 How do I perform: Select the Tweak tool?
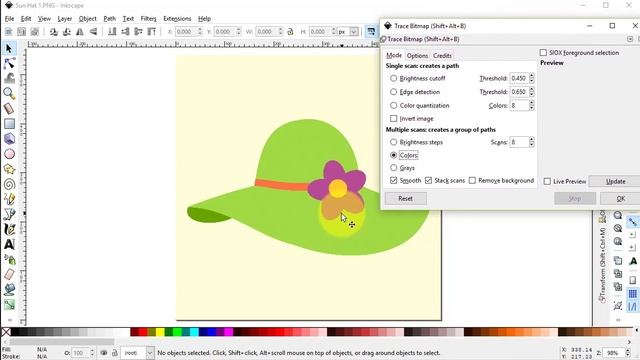(9, 78)
